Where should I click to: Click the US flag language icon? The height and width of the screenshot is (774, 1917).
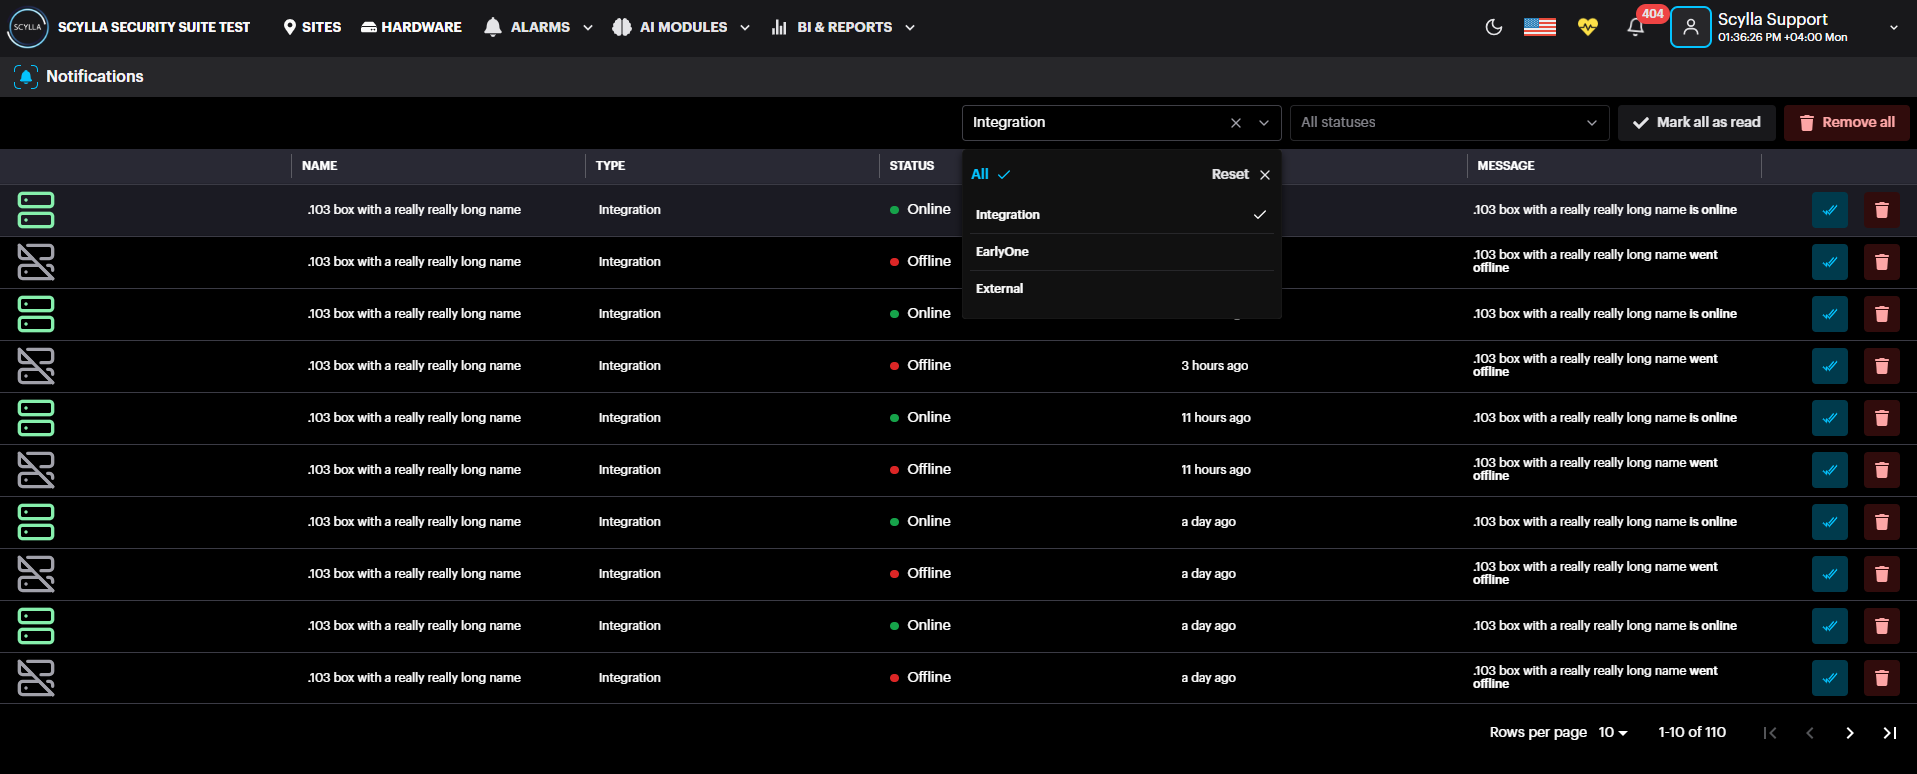1539,27
